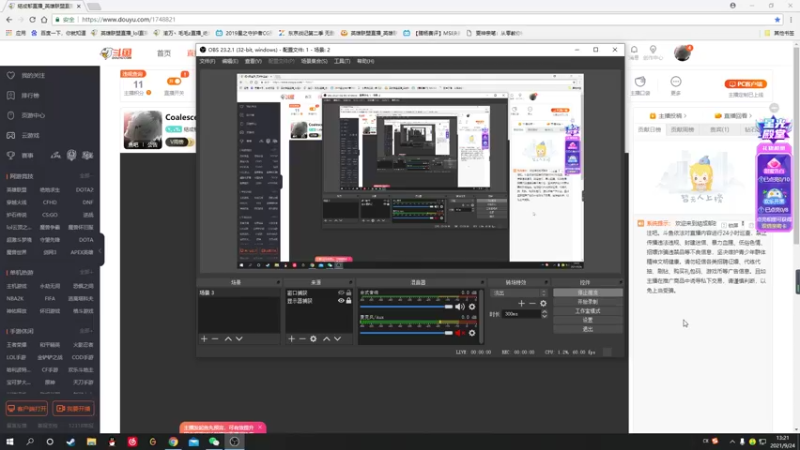
Task: Open OBS 工具(T) menu
Action: pyautogui.click(x=342, y=61)
